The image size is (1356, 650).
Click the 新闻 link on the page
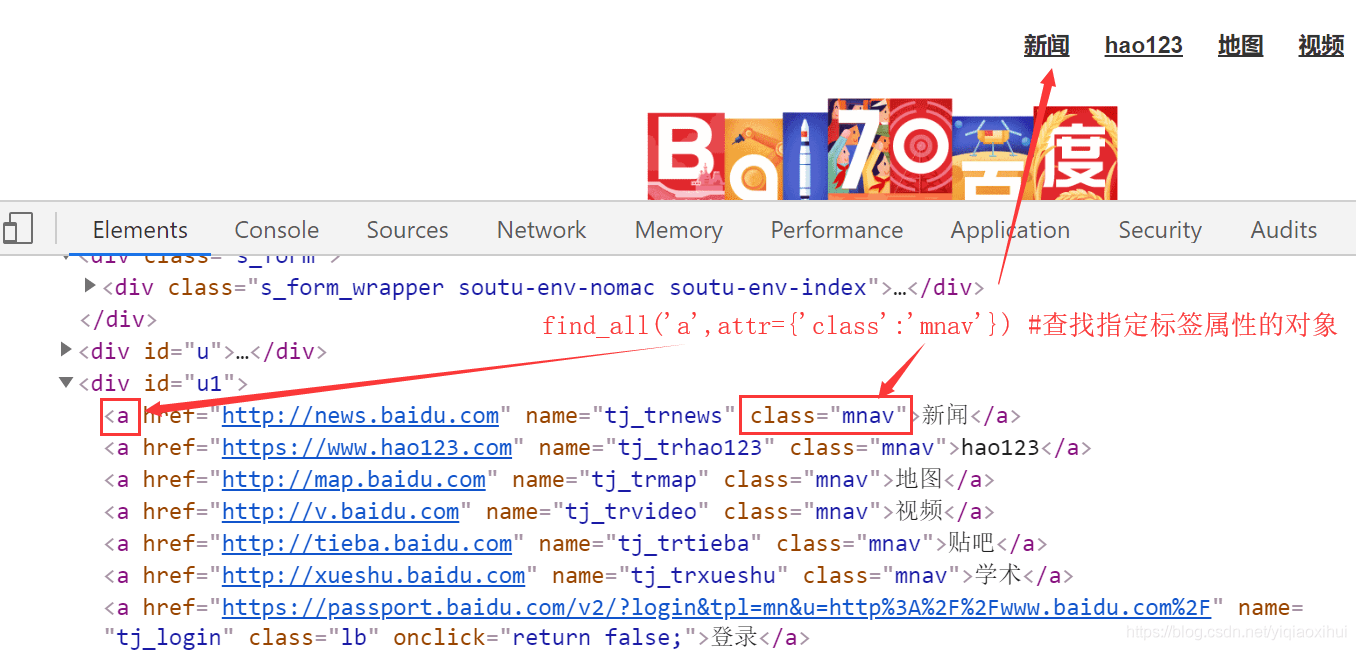(x=1047, y=46)
